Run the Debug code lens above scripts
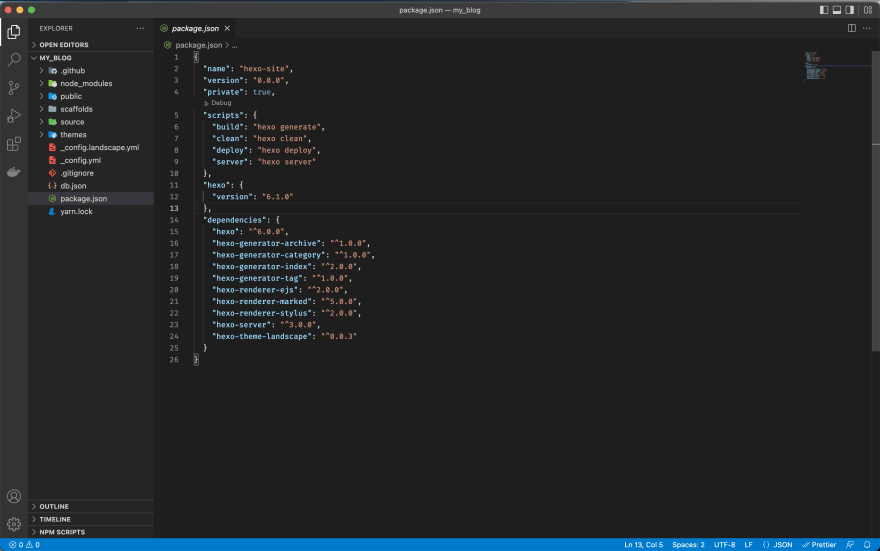Image resolution: width=880 pixels, height=551 pixels. point(218,103)
